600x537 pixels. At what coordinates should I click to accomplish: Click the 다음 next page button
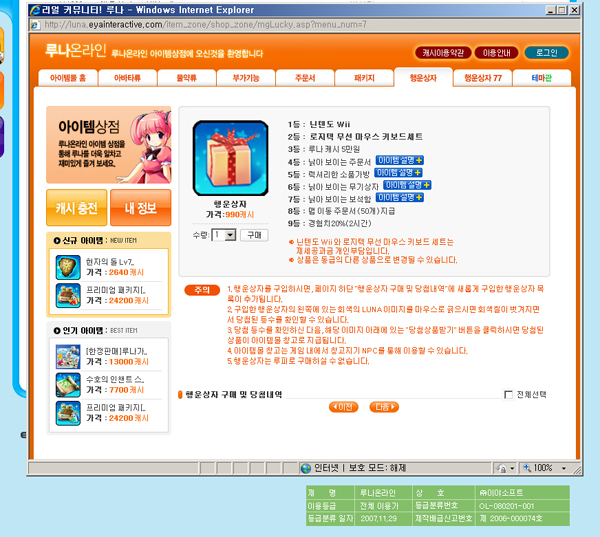tap(384, 407)
